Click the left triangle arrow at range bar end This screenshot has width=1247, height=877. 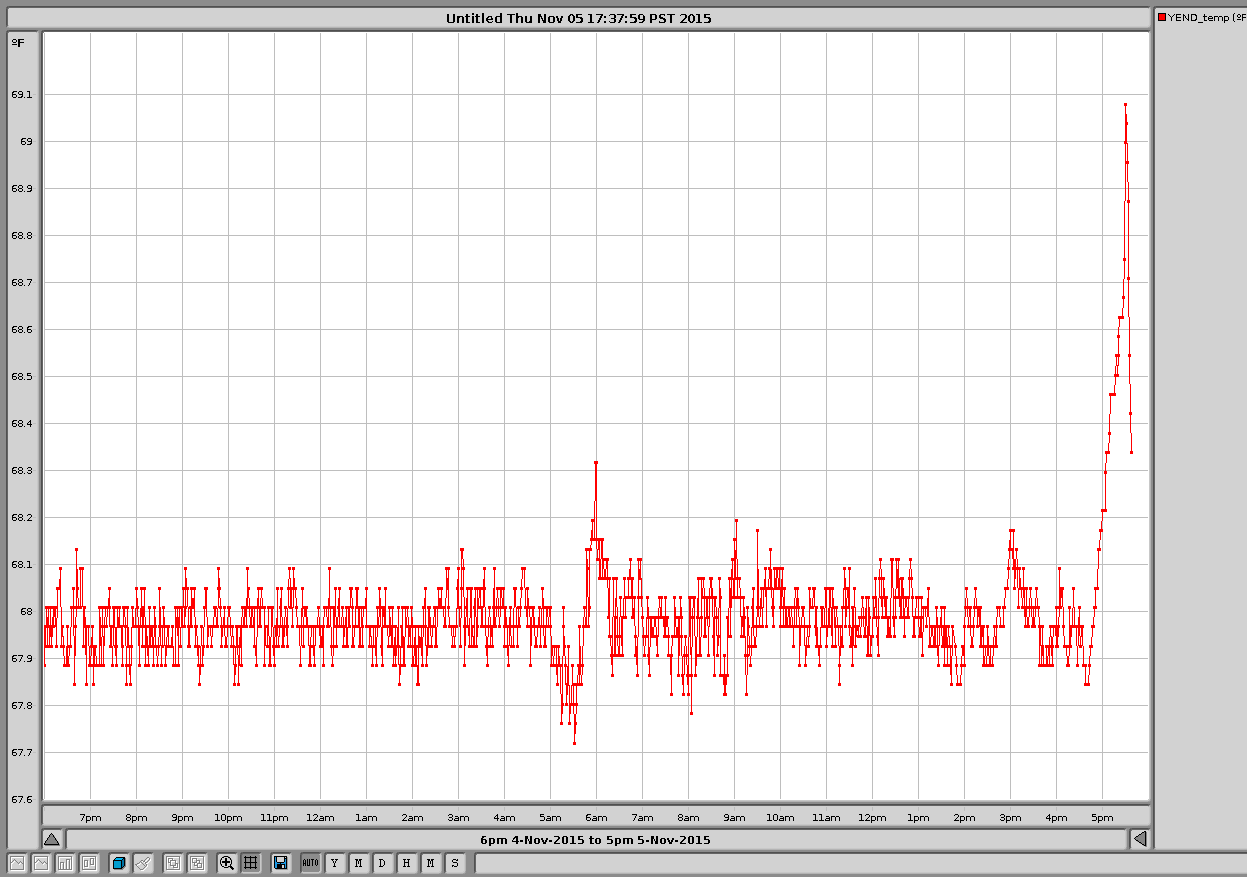point(1140,839)
